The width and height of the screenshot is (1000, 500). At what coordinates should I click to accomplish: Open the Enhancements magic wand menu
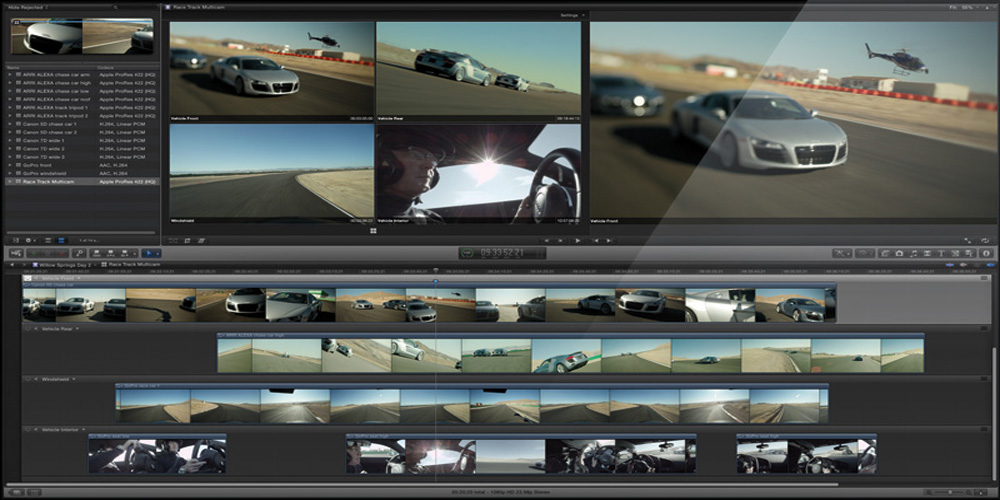point(844,254)
